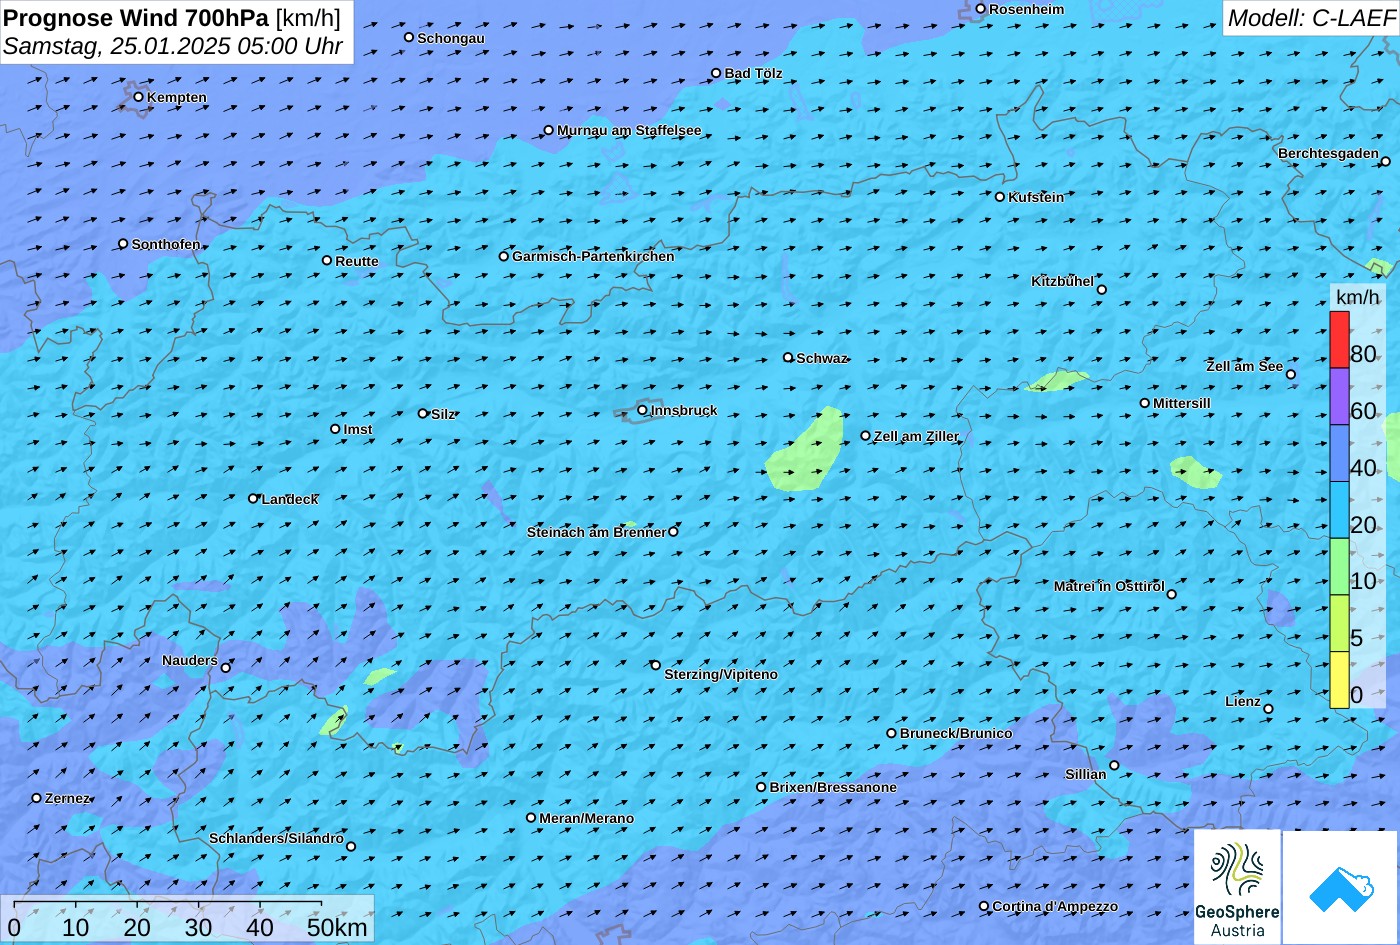Click the Zernez city marker
Viewport: 1400px width, 945px height.
click(x=36, y=798)
